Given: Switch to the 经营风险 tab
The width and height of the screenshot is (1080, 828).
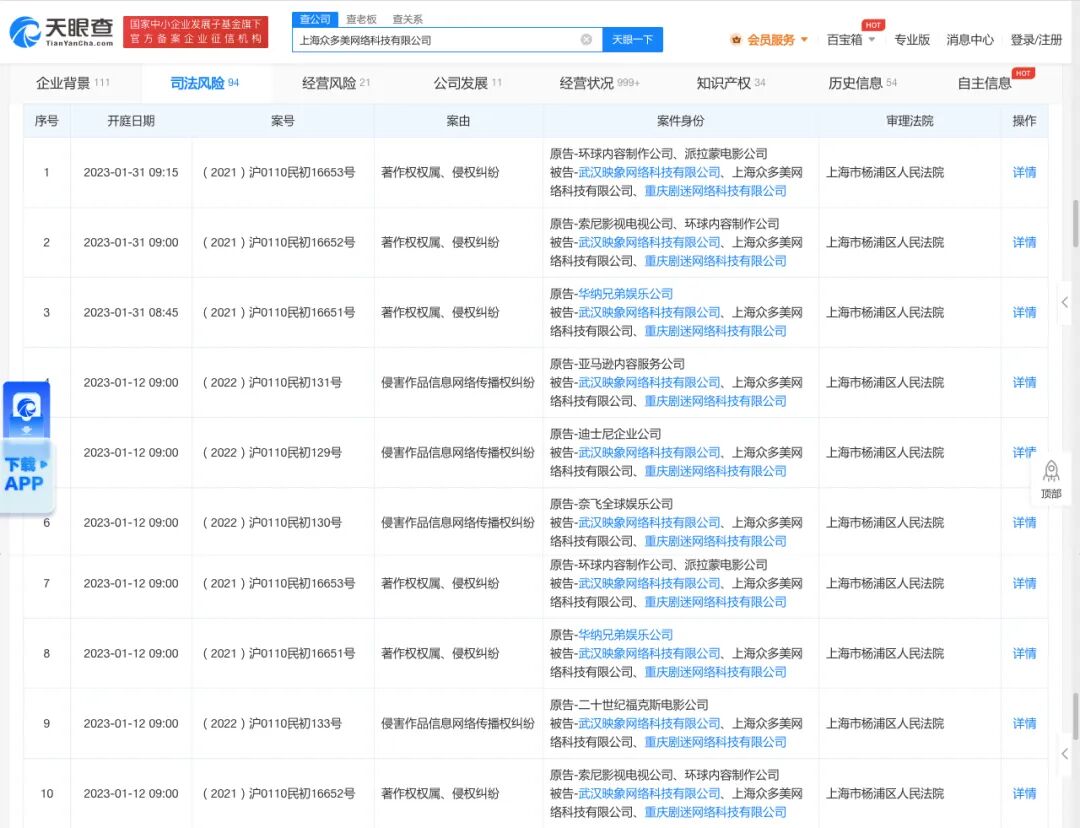Looking at the screenshot, I should pos(328,84).
